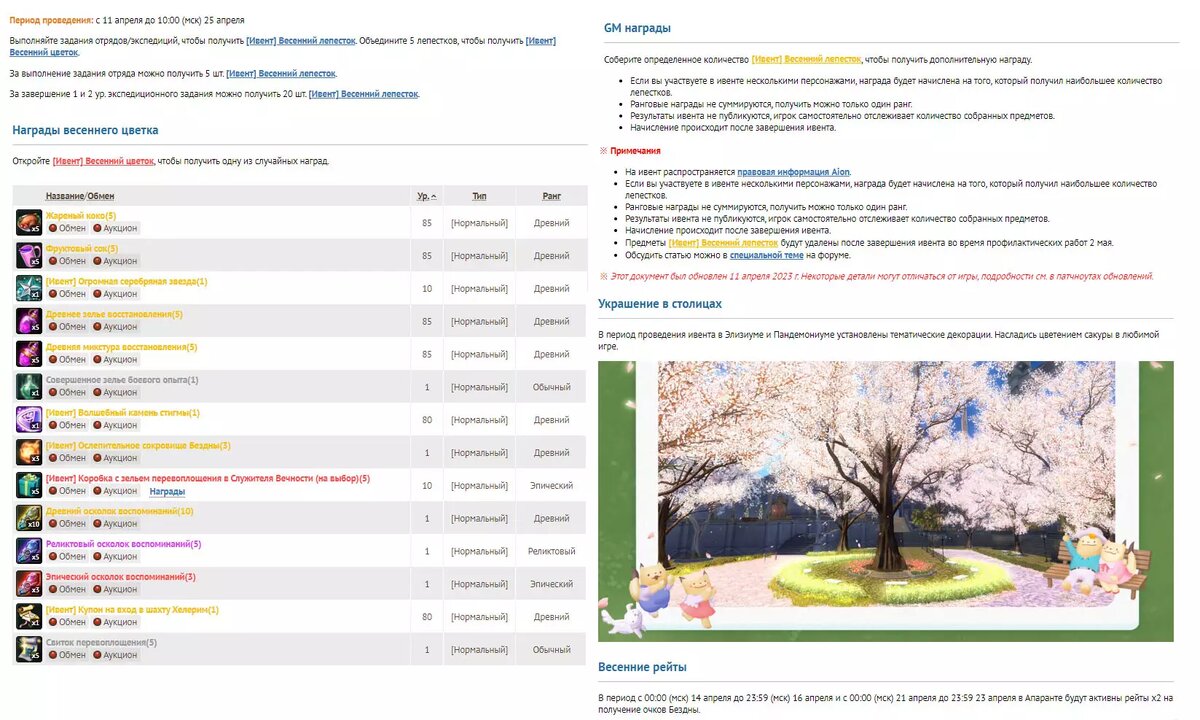This screenshot has width=1200, height=720.
Task: Click Аукцион under Древняя микстура восстановления
Action: [x=116, y=359]
